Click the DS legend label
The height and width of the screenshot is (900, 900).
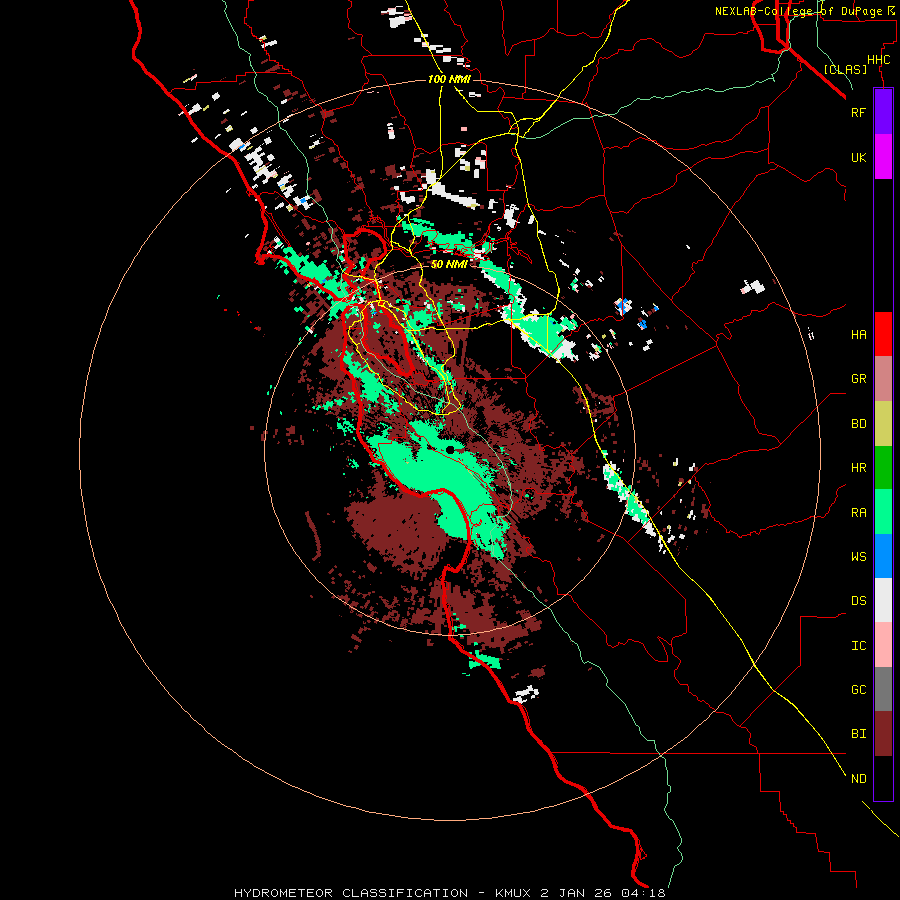[858, 601]
